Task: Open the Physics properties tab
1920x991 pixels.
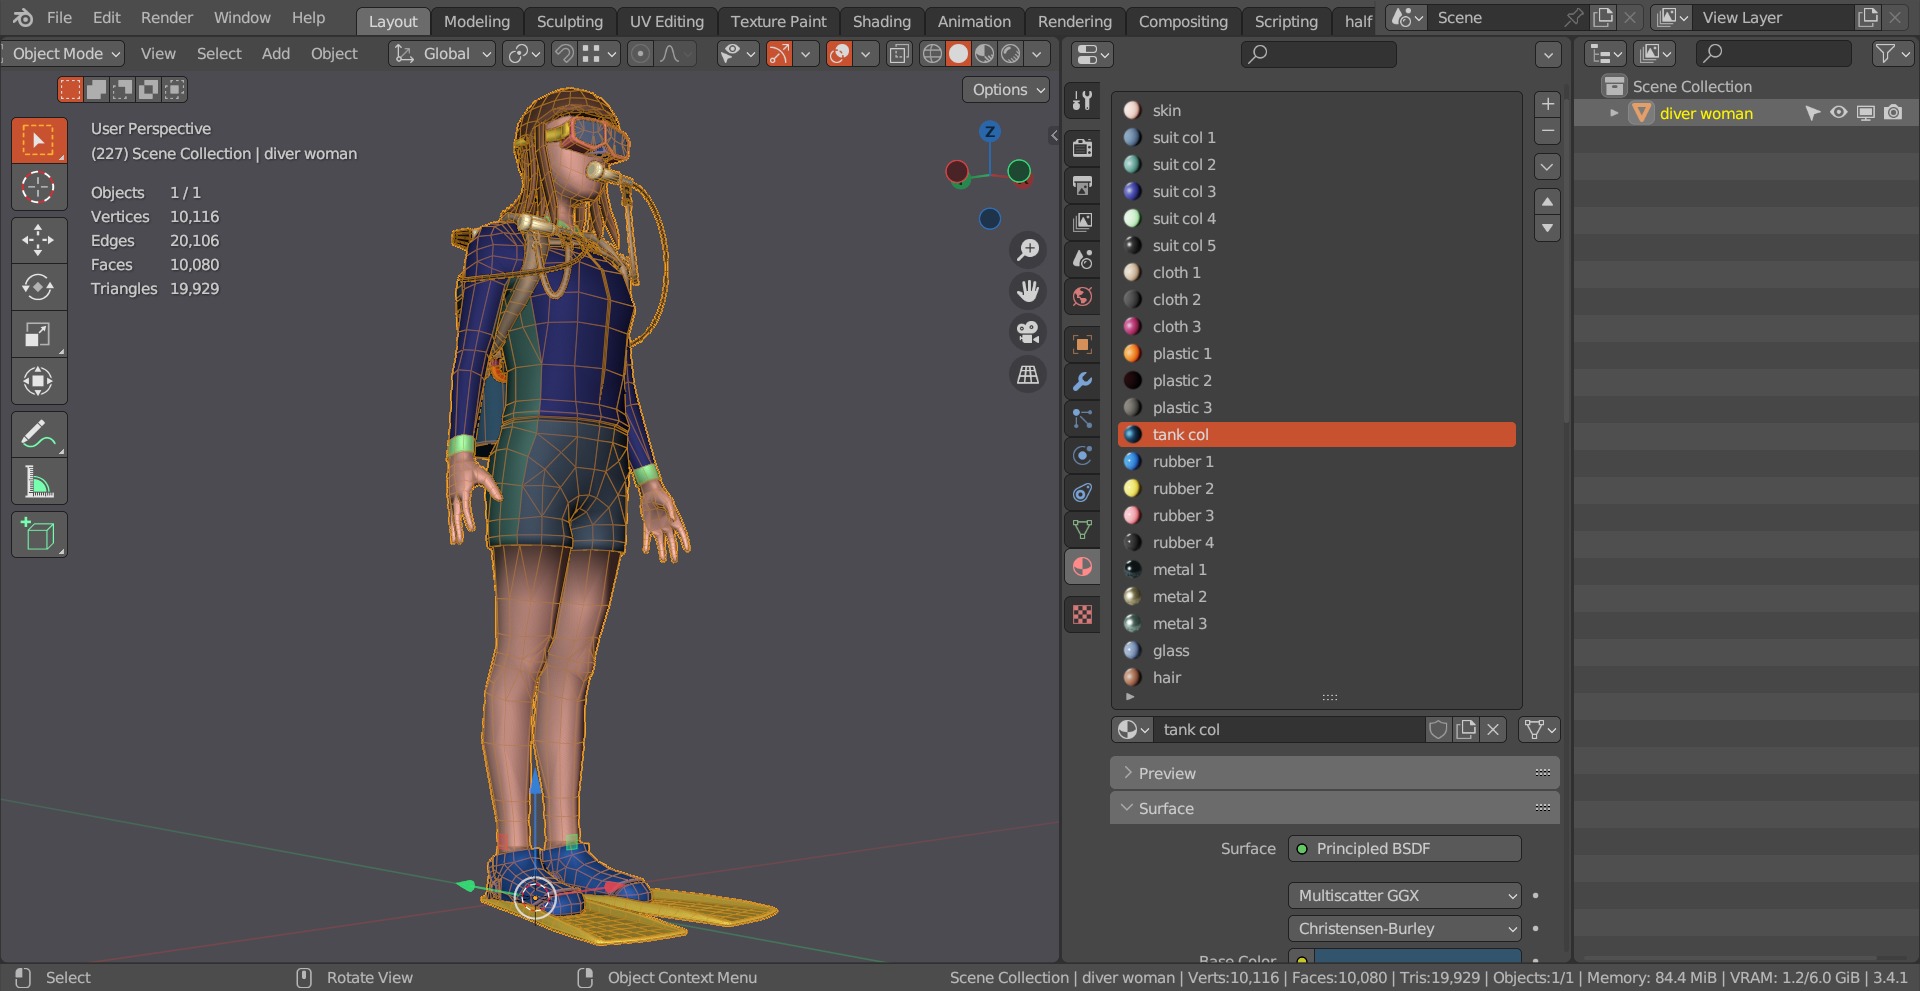Action: coord(1082,455)
